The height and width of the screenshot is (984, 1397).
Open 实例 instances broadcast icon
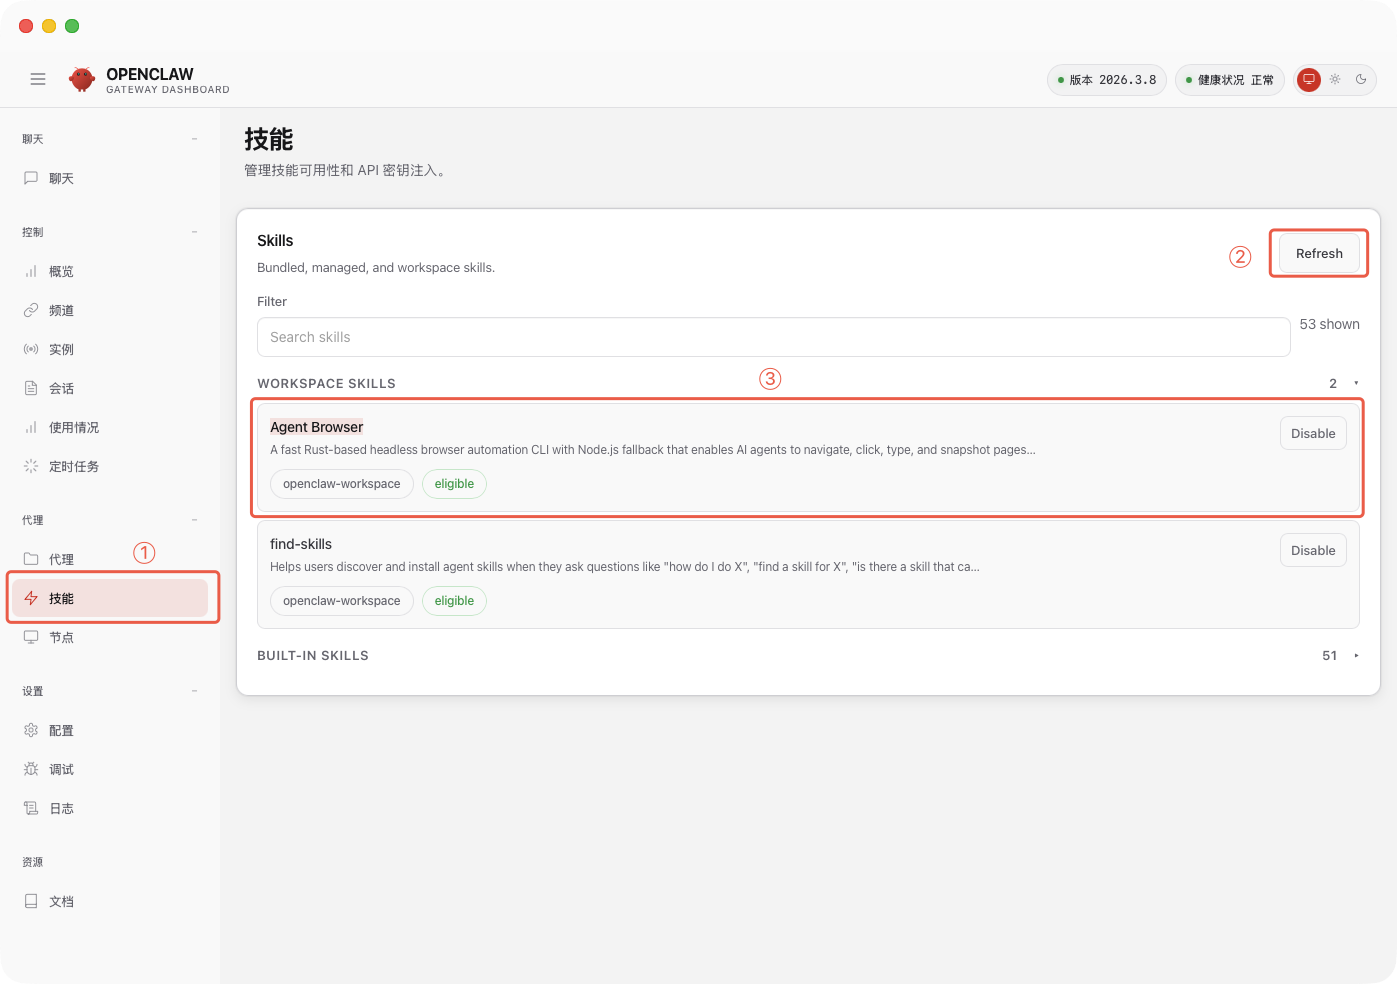[31, 349]
